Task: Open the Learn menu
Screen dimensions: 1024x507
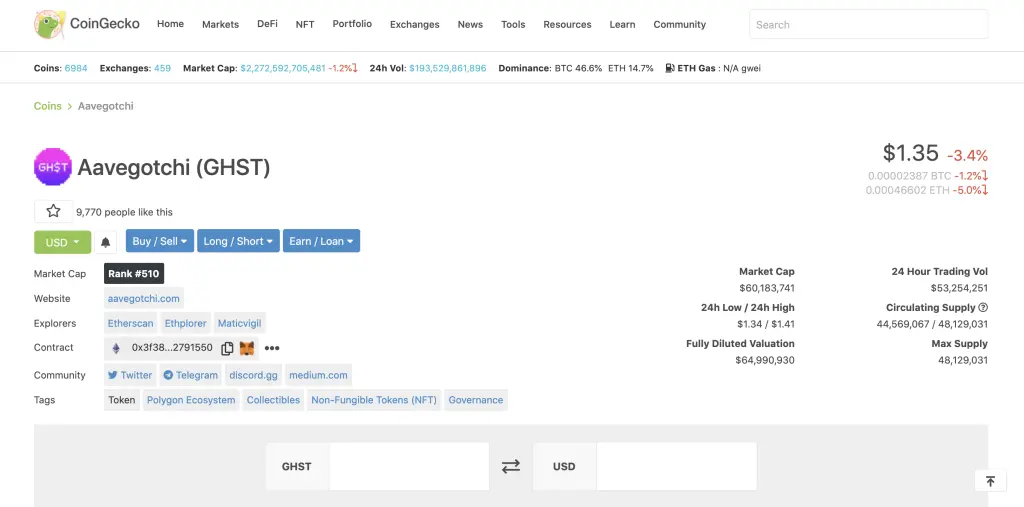Action: pos(622,24)
